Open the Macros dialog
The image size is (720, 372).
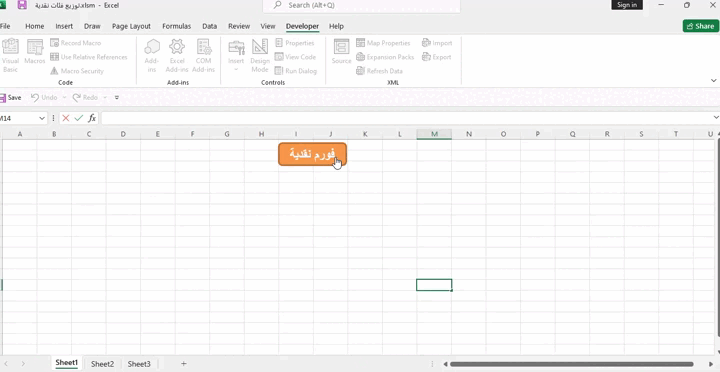(34, 52)
